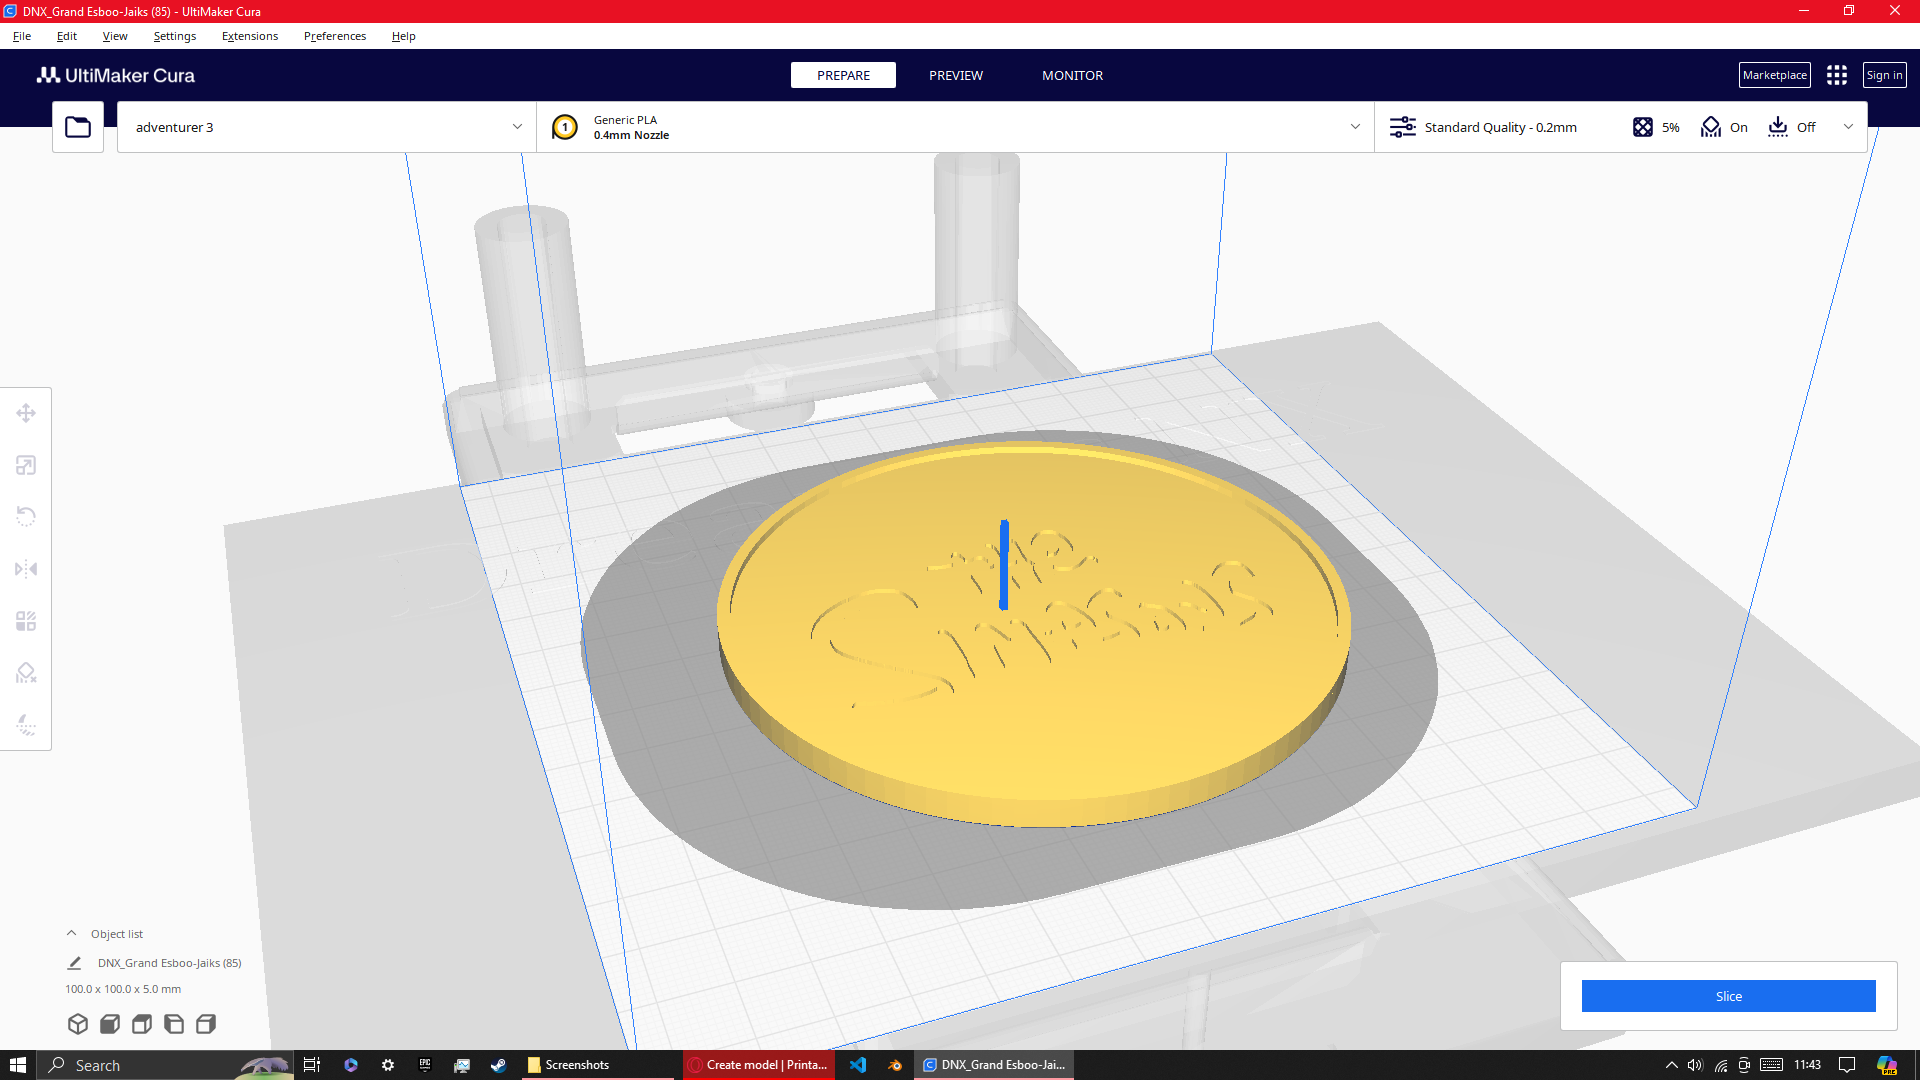The width and height of the screenshot is (1920, 1080).
Task: Open Windows Settings gear on taskbar
Action: click(388, 1065)
